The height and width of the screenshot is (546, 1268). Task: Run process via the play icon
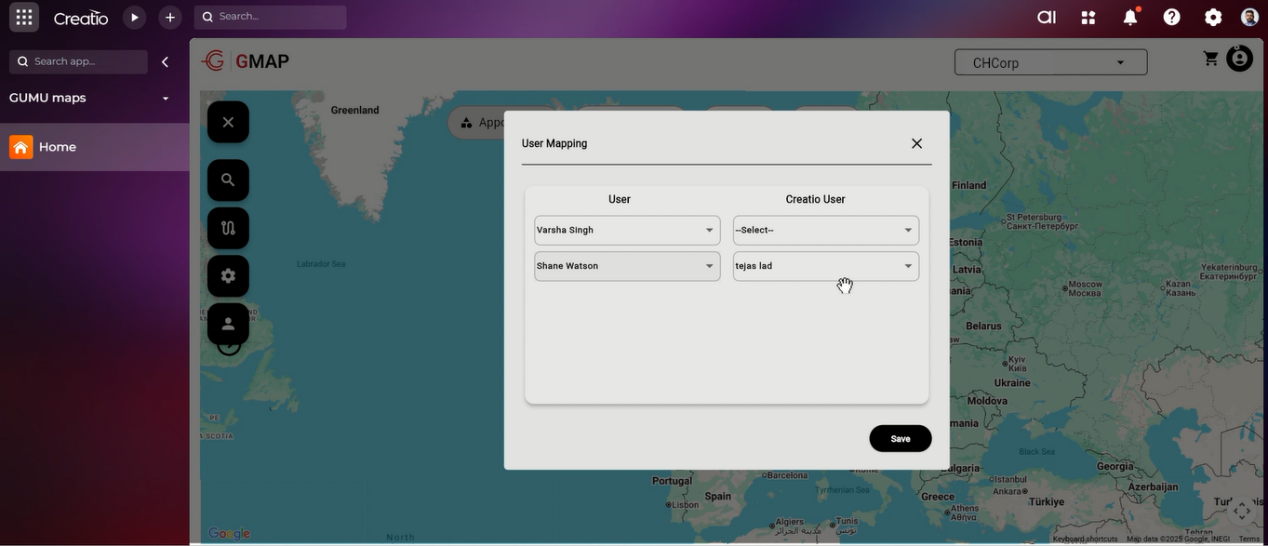pos(134,17)
